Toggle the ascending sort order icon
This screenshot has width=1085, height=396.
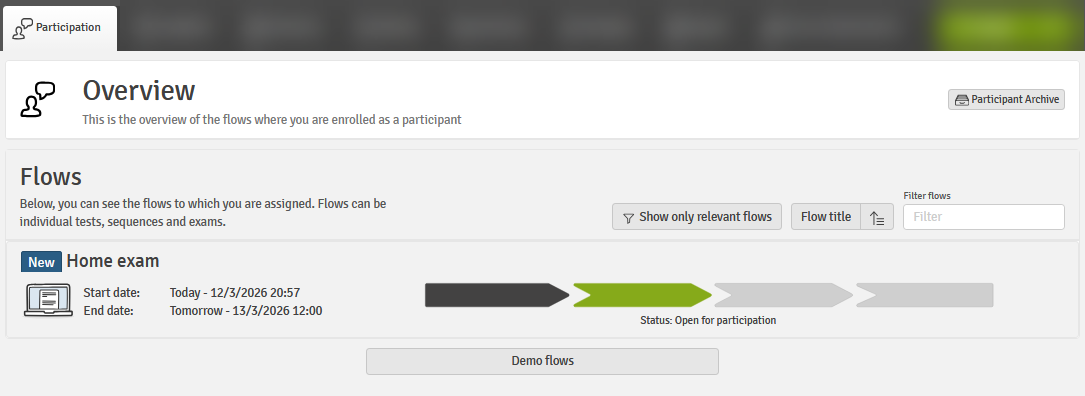[x=877, y=217]
